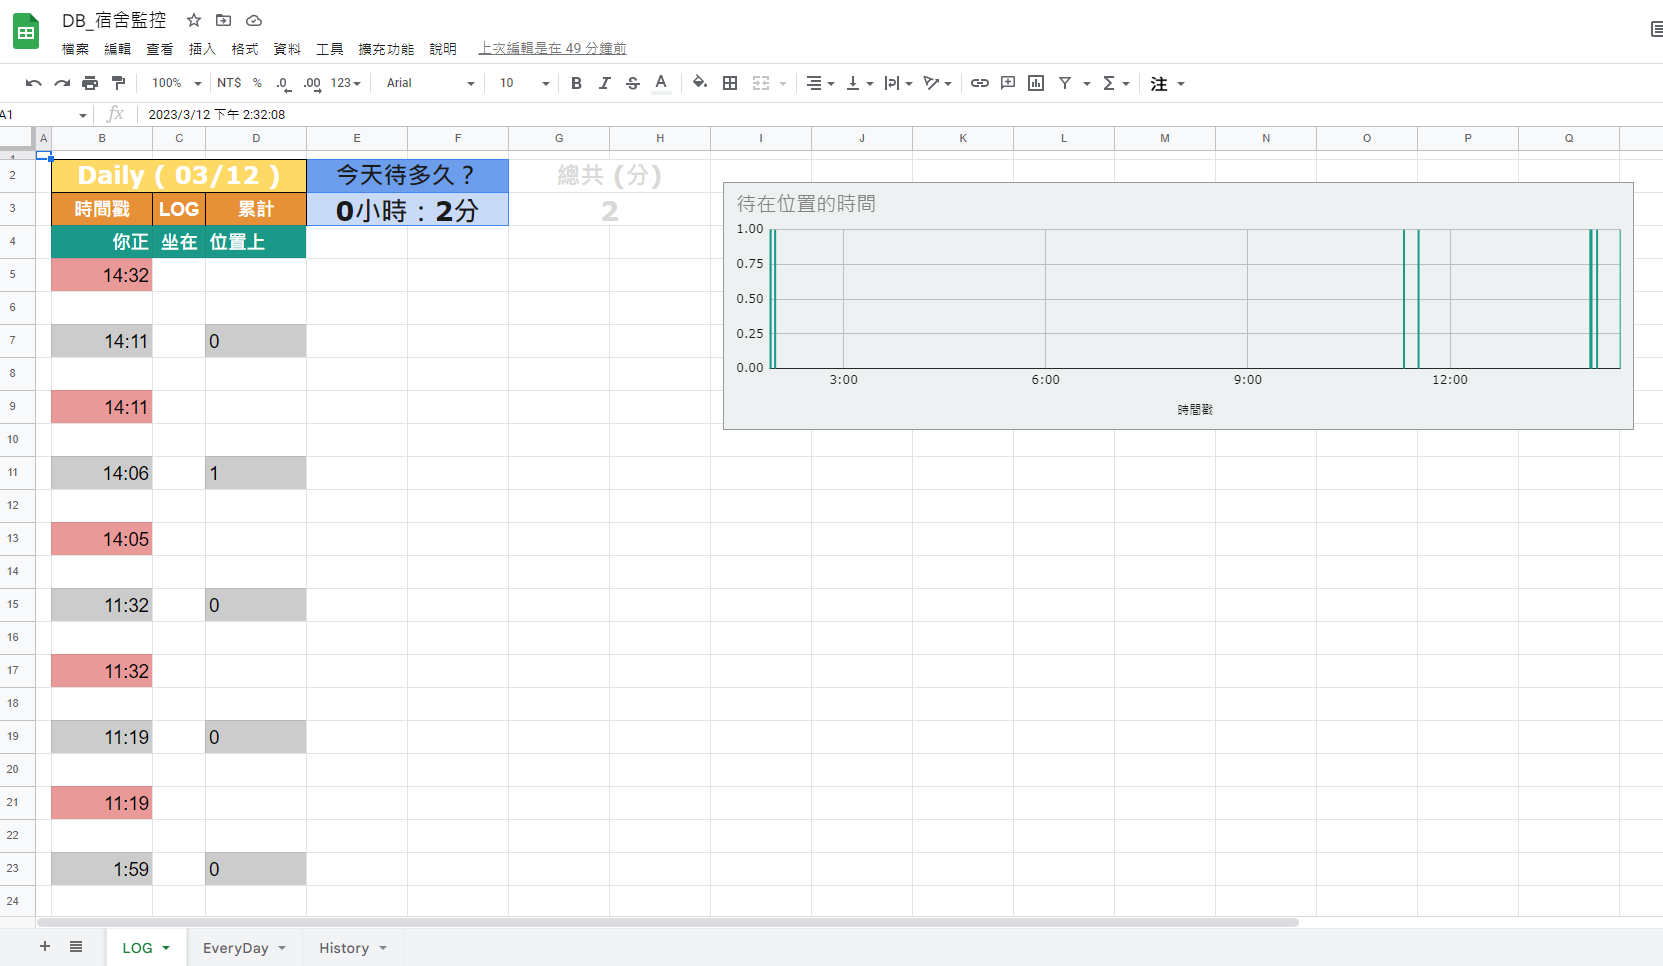This screenshot has height=966, width=1663.
Task: Apply percent format
Action: click(x=257, y=83)
